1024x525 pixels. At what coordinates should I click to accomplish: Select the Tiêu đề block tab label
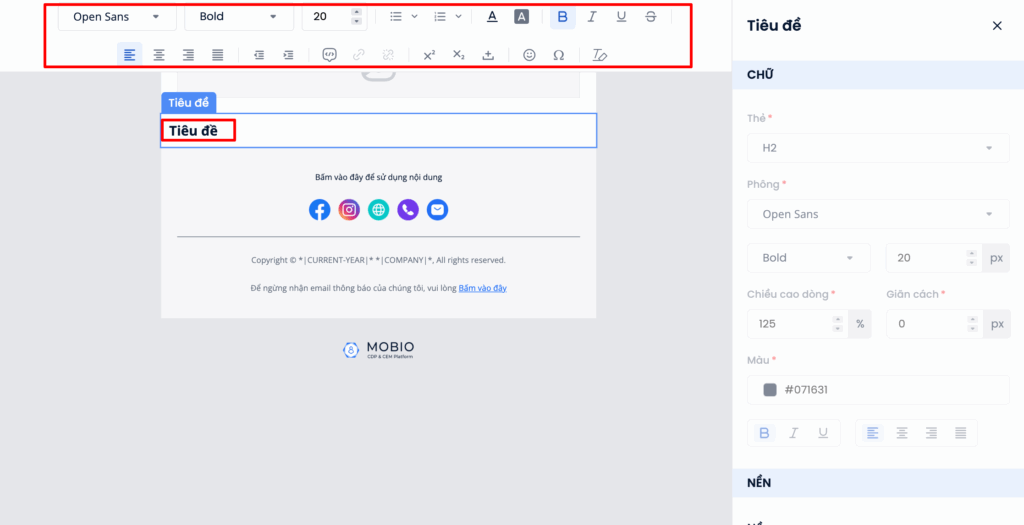click(188, 103)
